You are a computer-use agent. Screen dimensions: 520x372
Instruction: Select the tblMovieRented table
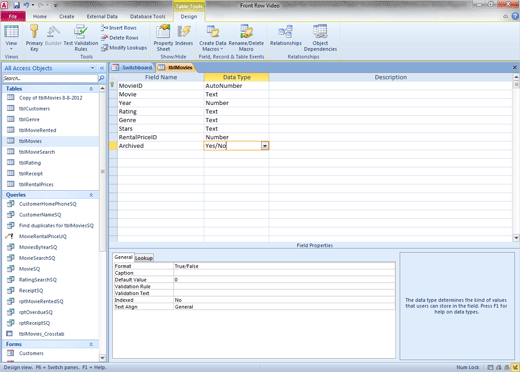tap(37, 130)
